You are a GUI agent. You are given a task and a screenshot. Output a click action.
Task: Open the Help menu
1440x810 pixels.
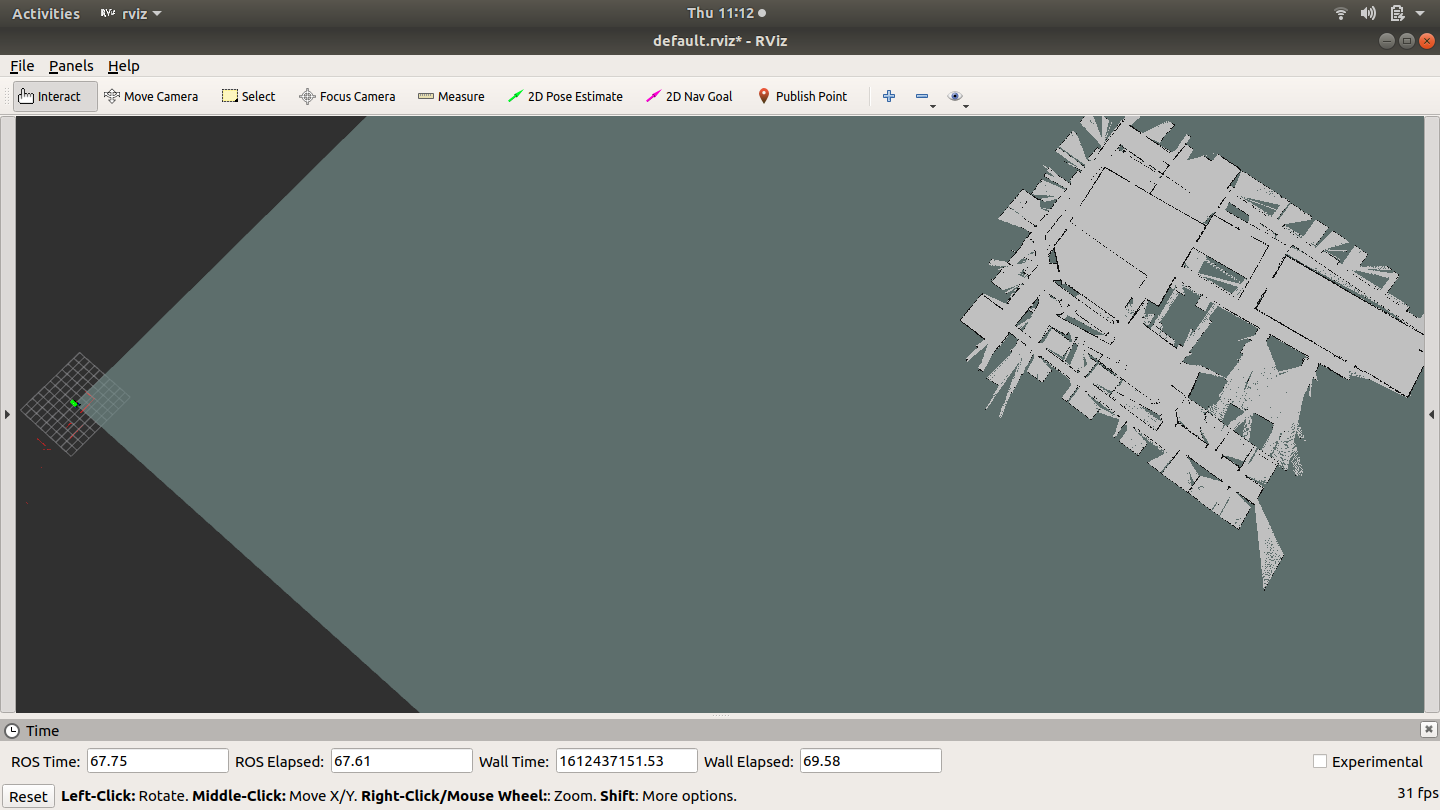124,66
